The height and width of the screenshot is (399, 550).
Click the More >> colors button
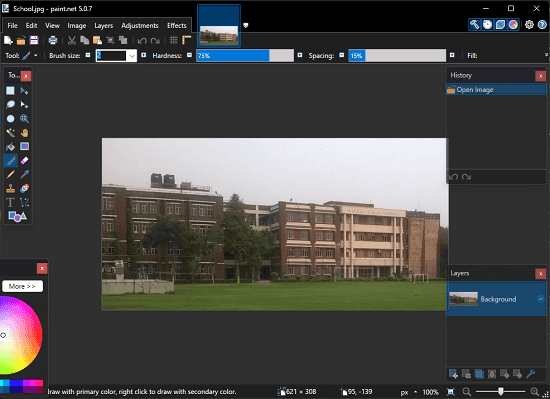22,286
